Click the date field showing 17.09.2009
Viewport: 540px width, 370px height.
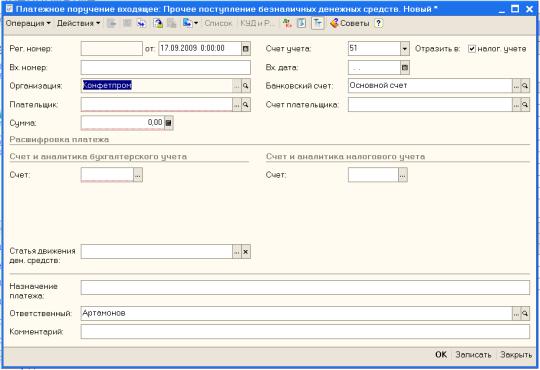200,49
